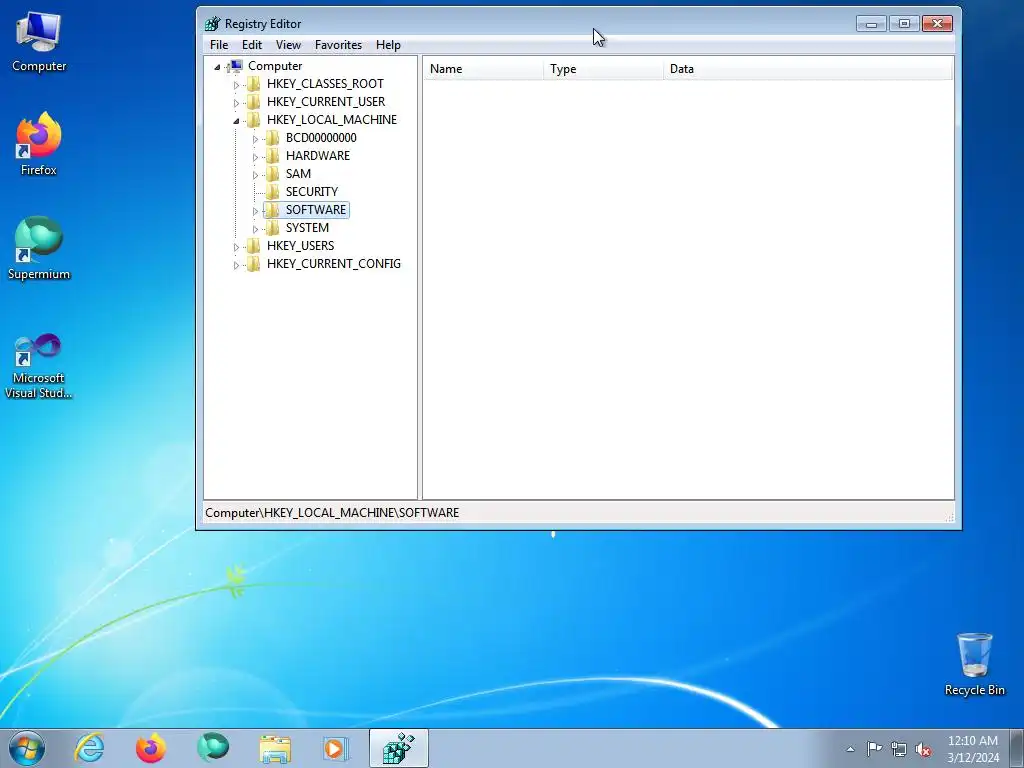Viewport: 1024px width, 768px height.
Task: Click SYSTEM folder icon
Action: 272,227
